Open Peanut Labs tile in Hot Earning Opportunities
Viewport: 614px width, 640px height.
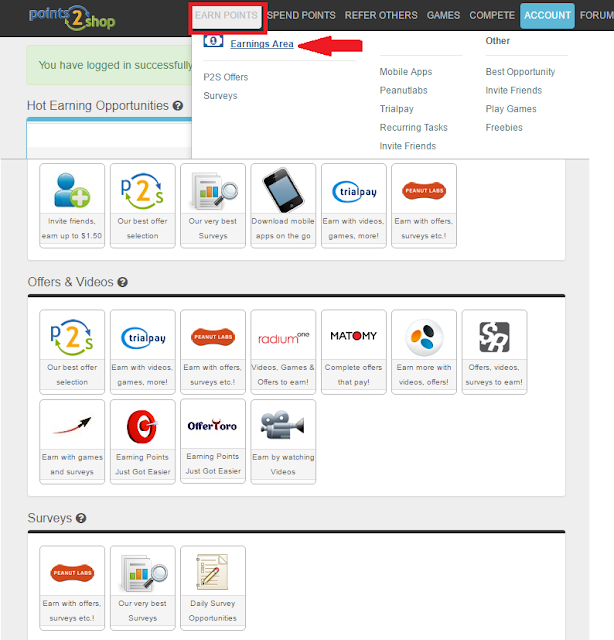coord(424,206)
